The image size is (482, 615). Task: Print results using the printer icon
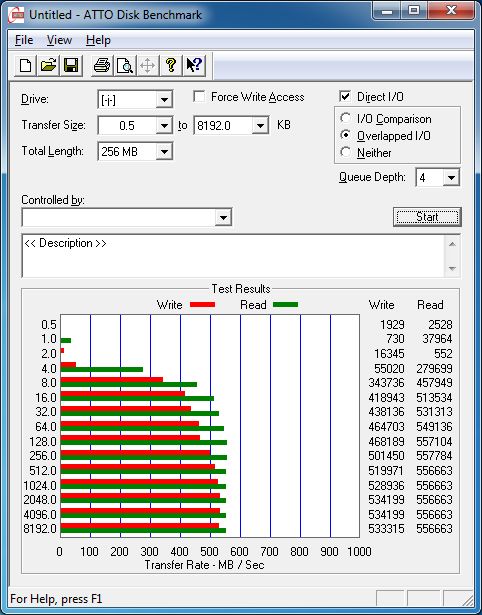pyautogui.click(x=102, y=65)
